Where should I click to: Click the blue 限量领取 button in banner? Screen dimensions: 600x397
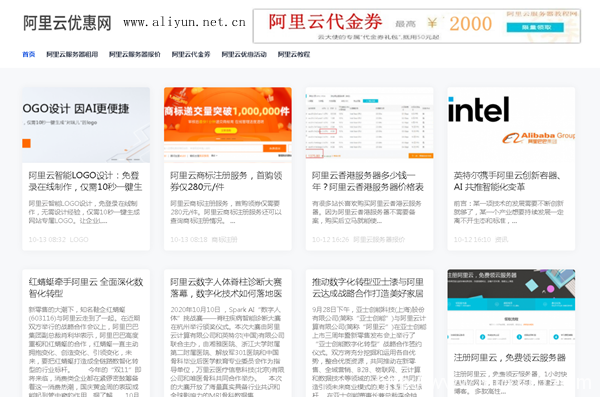click(x=535, y=27)
